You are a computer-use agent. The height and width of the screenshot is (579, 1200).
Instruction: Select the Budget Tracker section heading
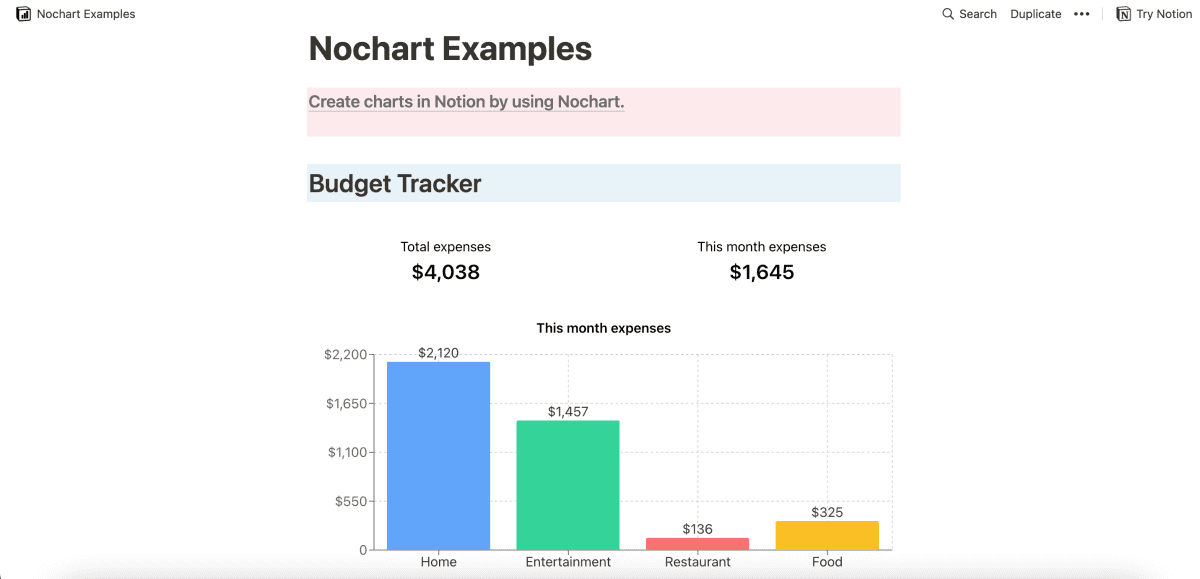point(394,183)
